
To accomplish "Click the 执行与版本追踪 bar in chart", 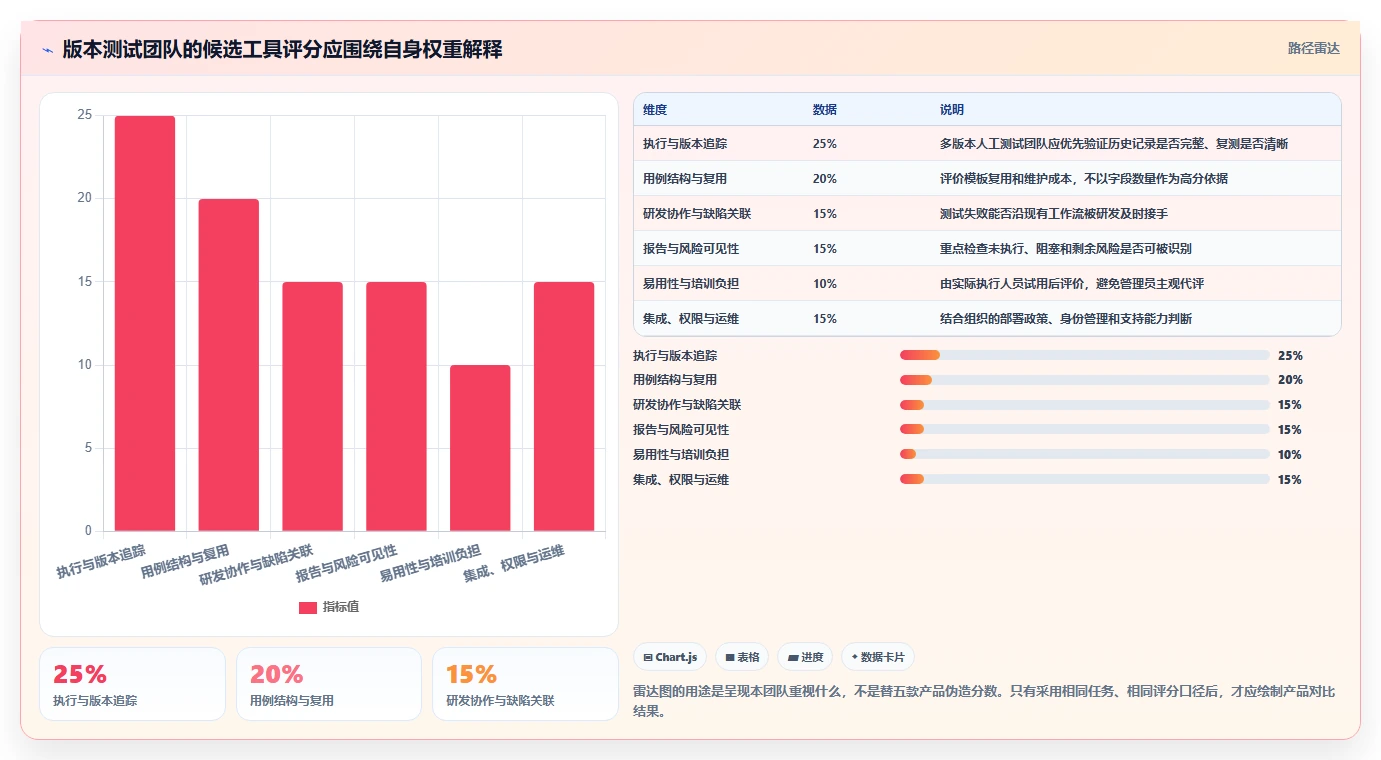I will (x=145, y=323).
